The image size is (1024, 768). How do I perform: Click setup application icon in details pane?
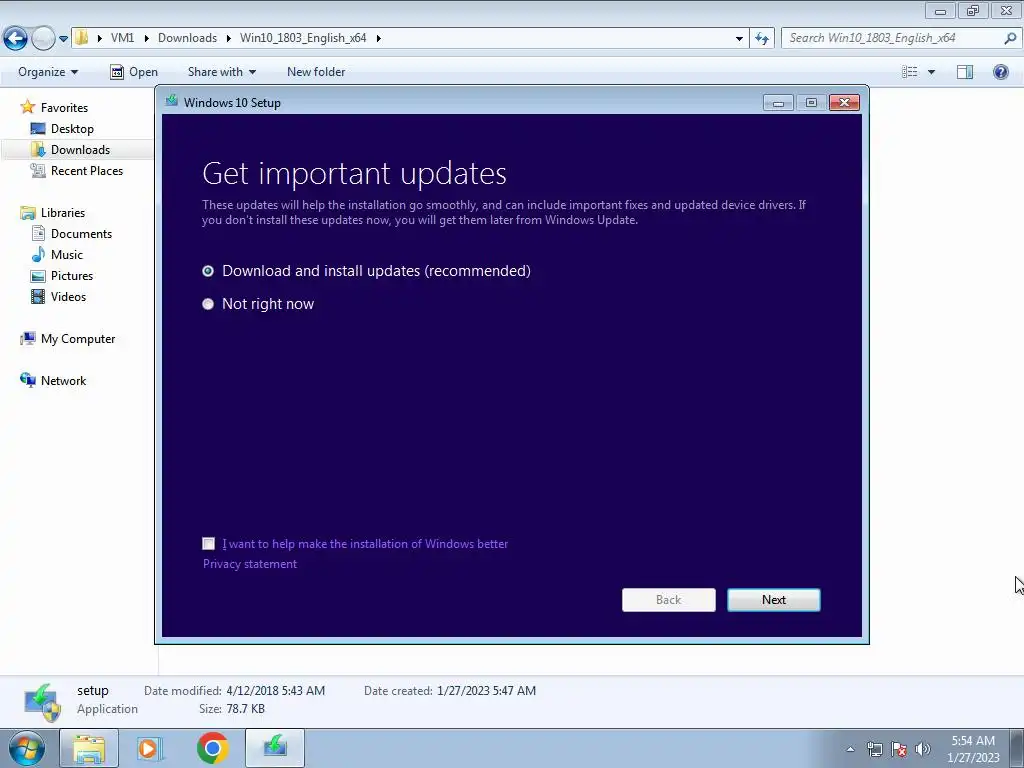tap(42, 701)
